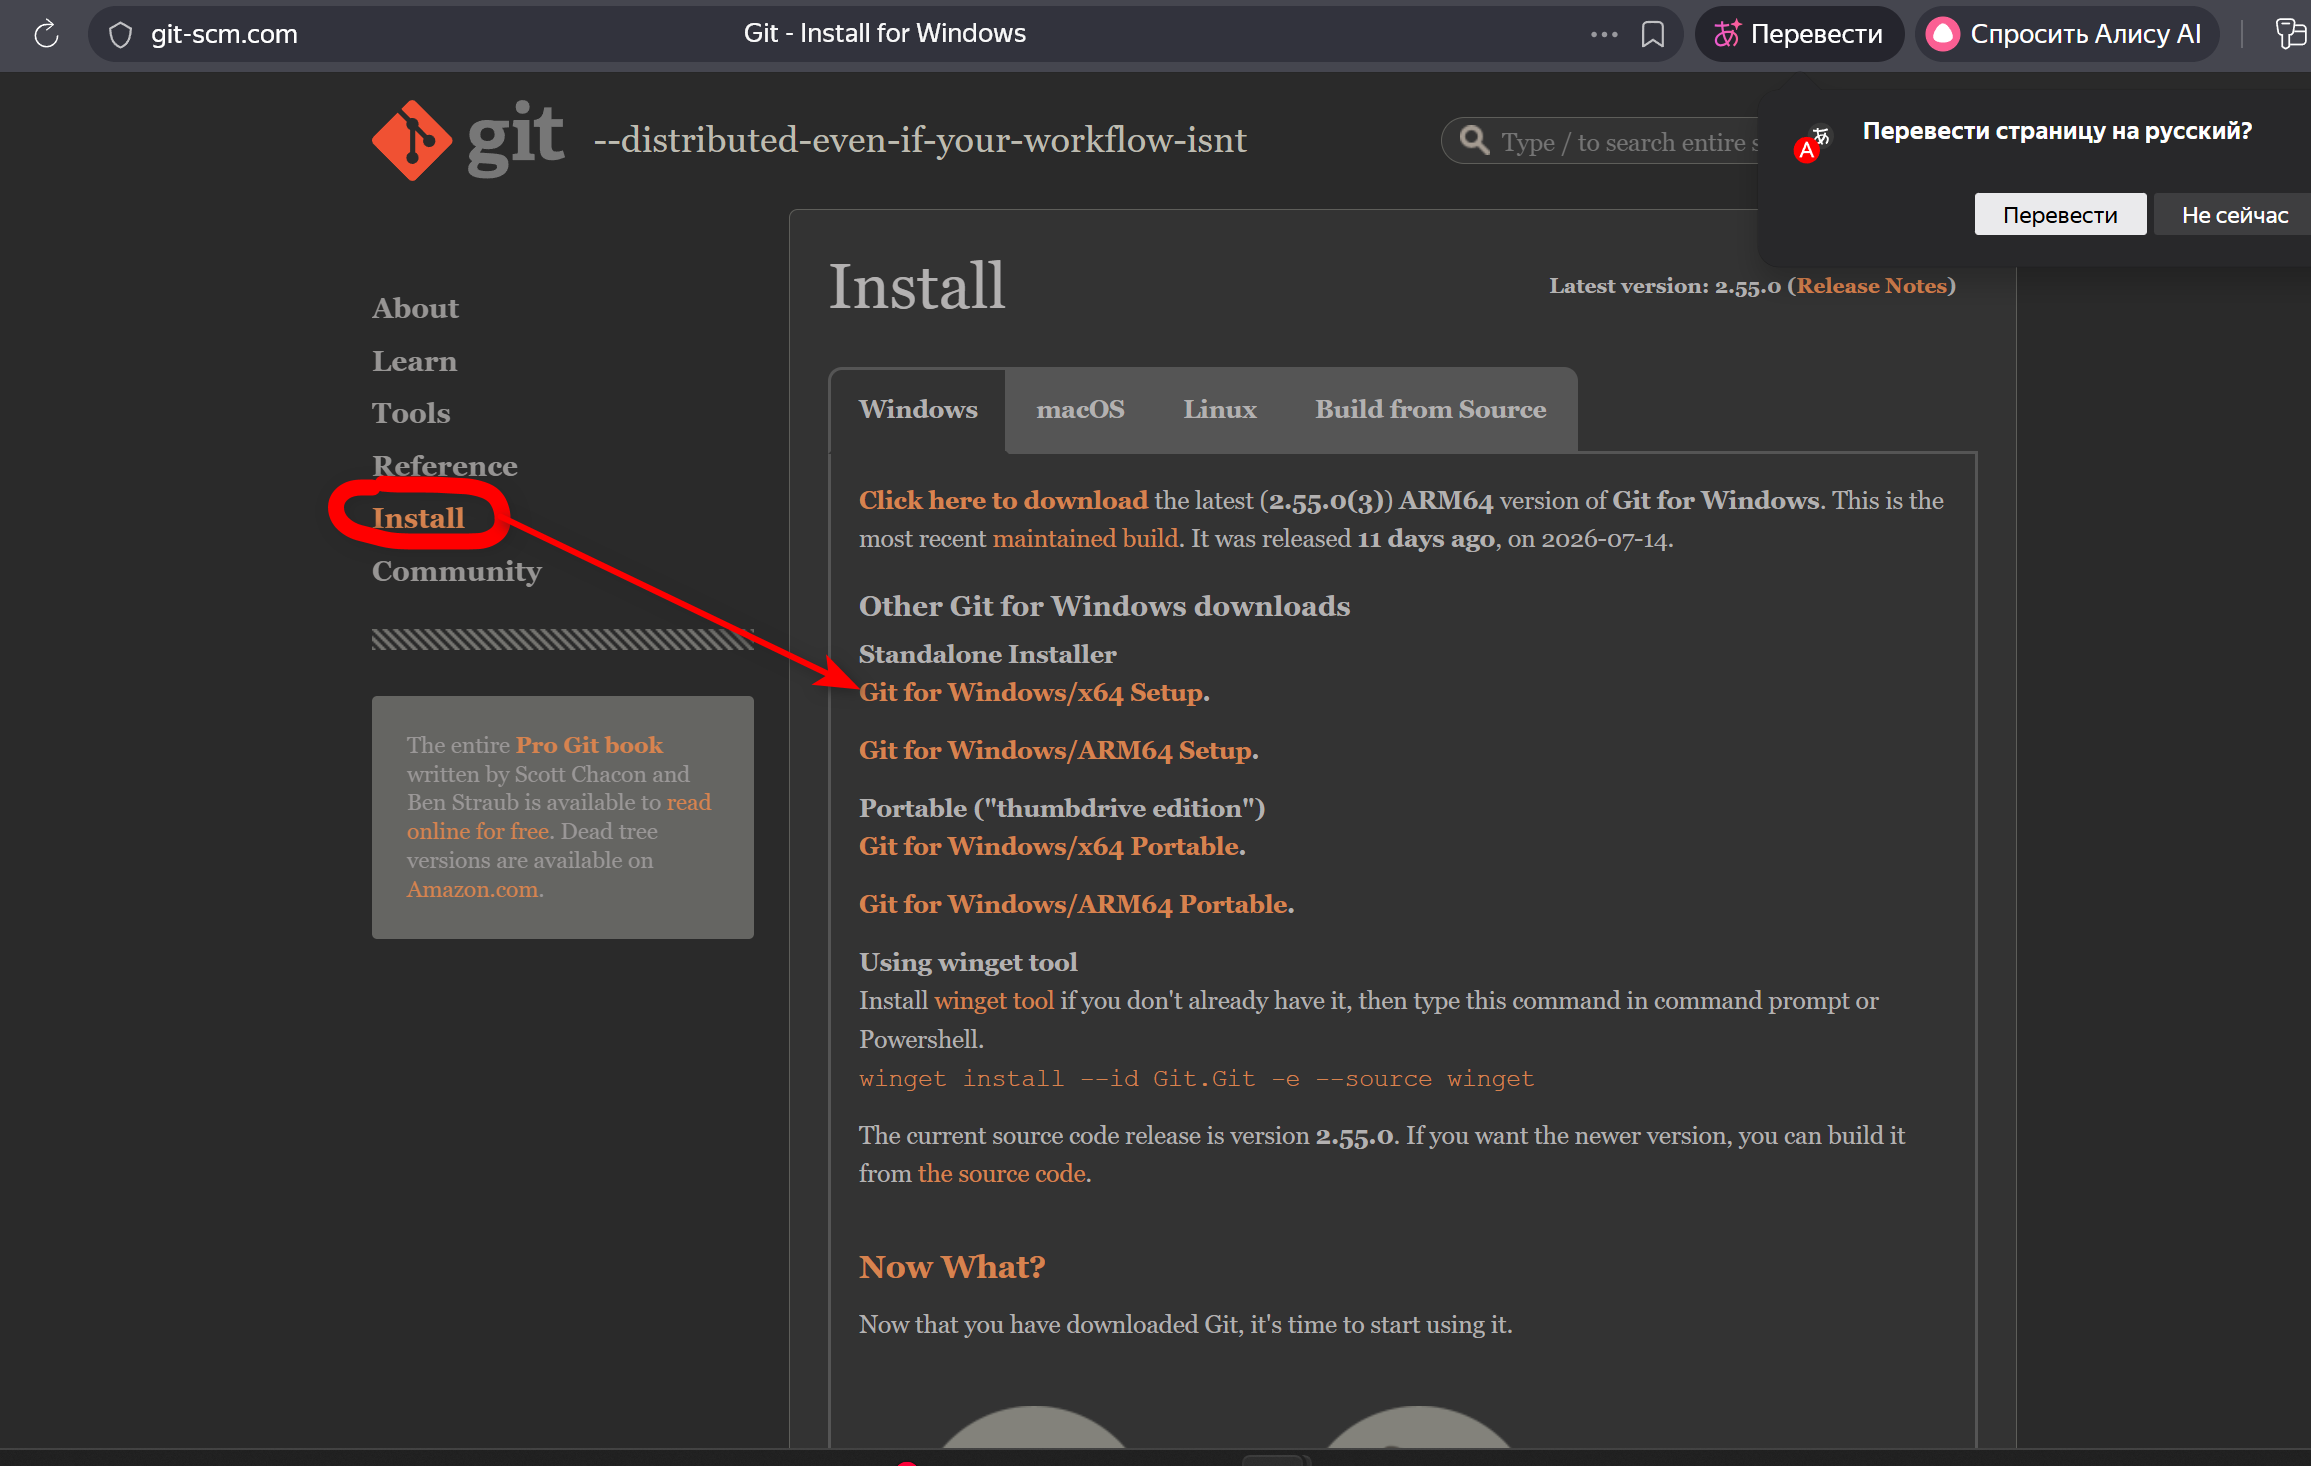
Task: Switch to the macOS tab
Action: (x=1080, y=409)
